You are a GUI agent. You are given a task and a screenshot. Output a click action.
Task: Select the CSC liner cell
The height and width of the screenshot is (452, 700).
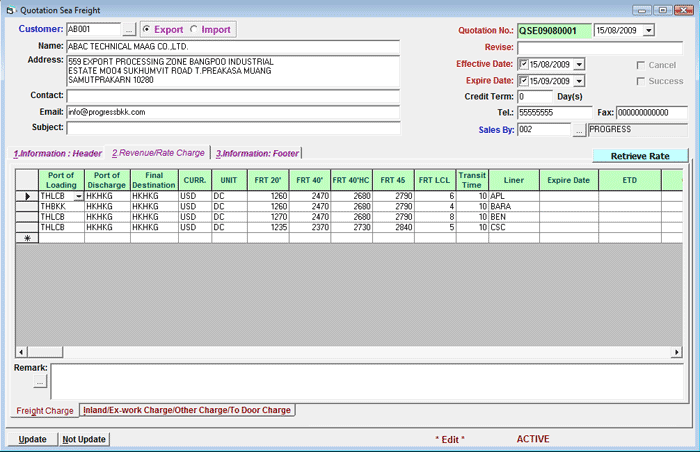[x=514, y=227]
